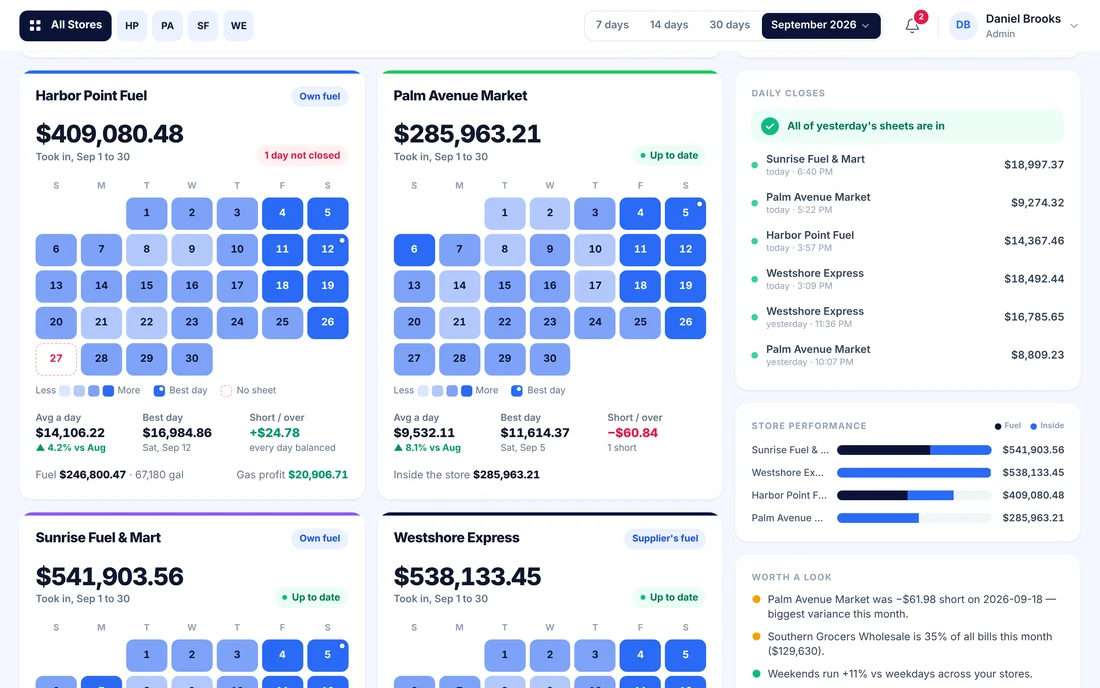Image resolution: width=1100 pixels, height=688 pixels.
Task: Open Harbor Point Fuel 3:57 PM close
Action: 908,241
